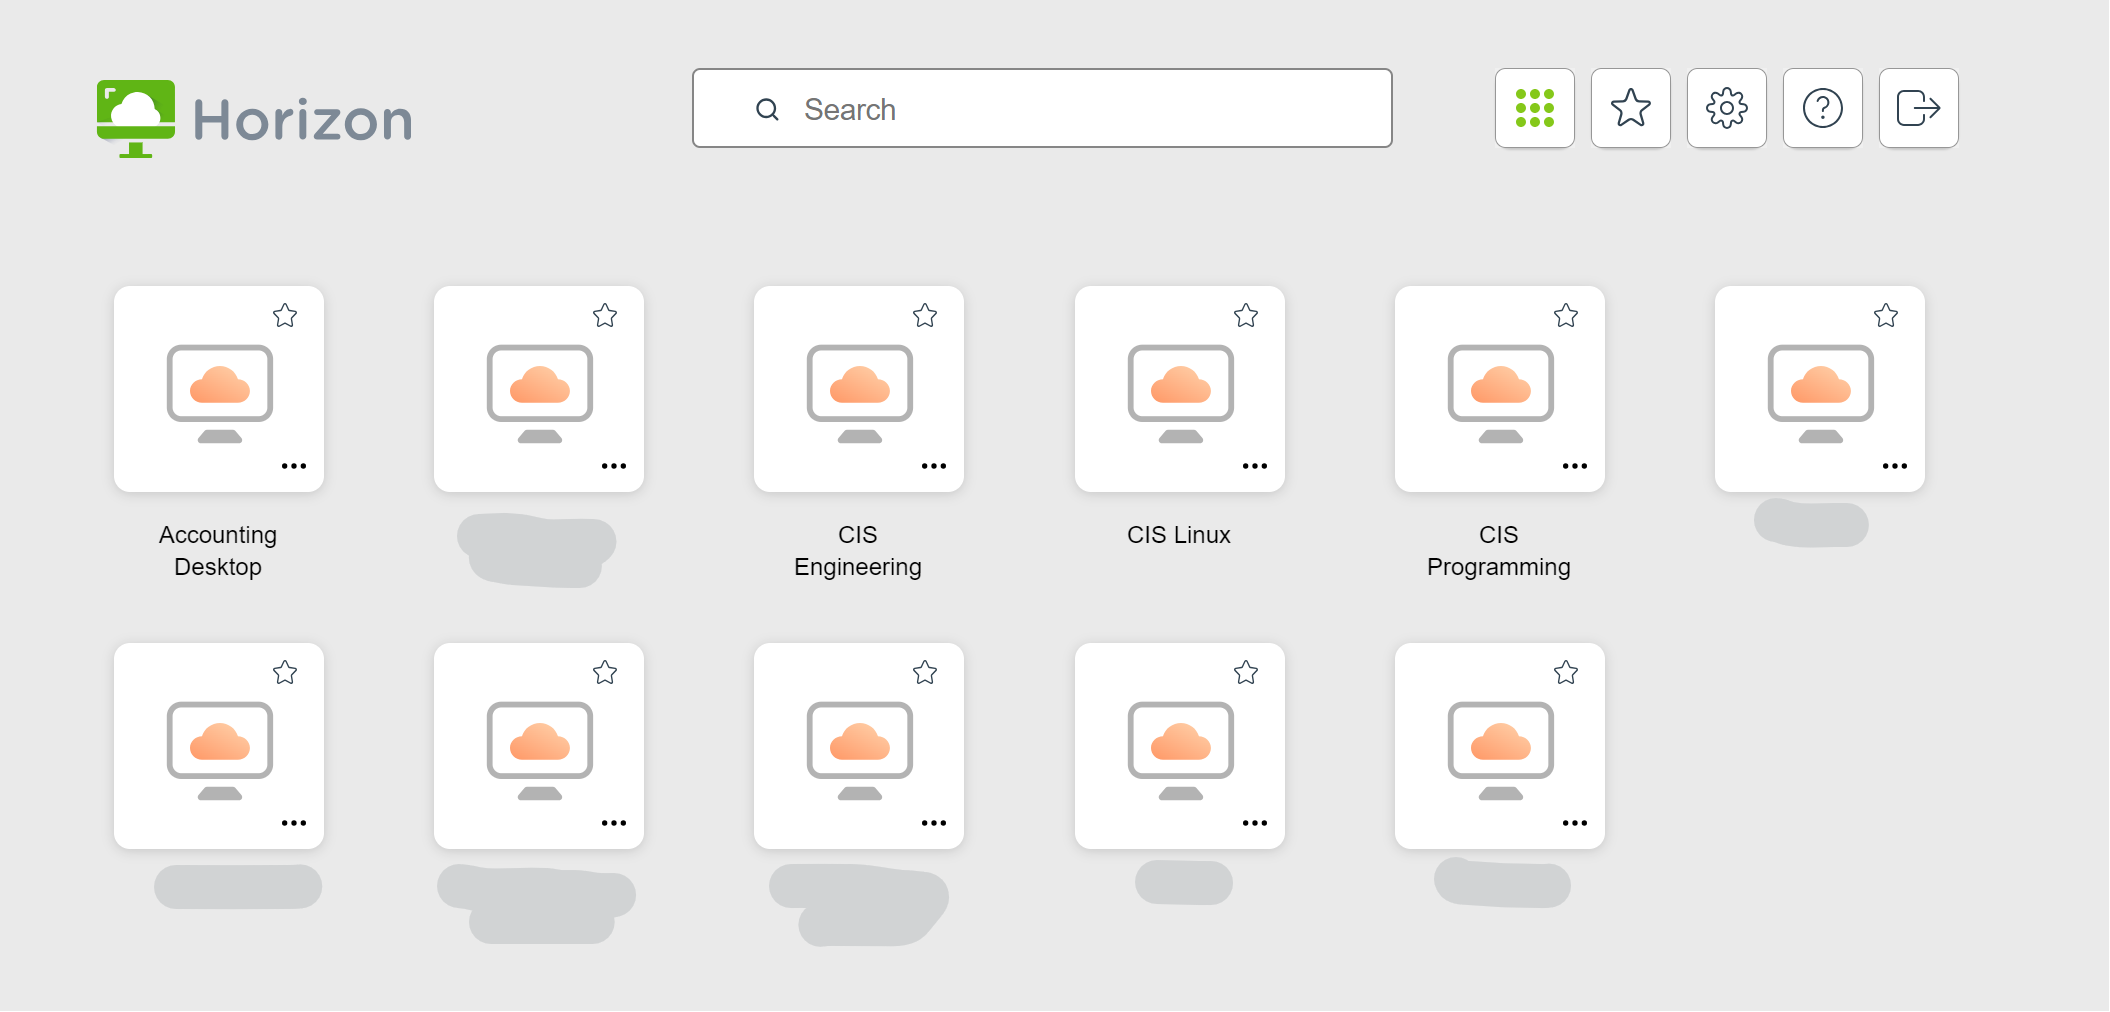Click the CIS Linux label

[1179, 535]
